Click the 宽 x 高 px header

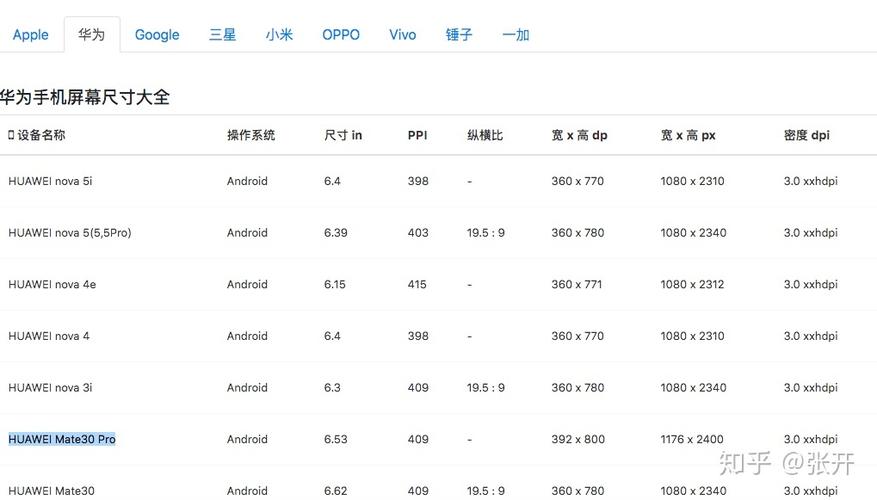[x=688, y=135]
